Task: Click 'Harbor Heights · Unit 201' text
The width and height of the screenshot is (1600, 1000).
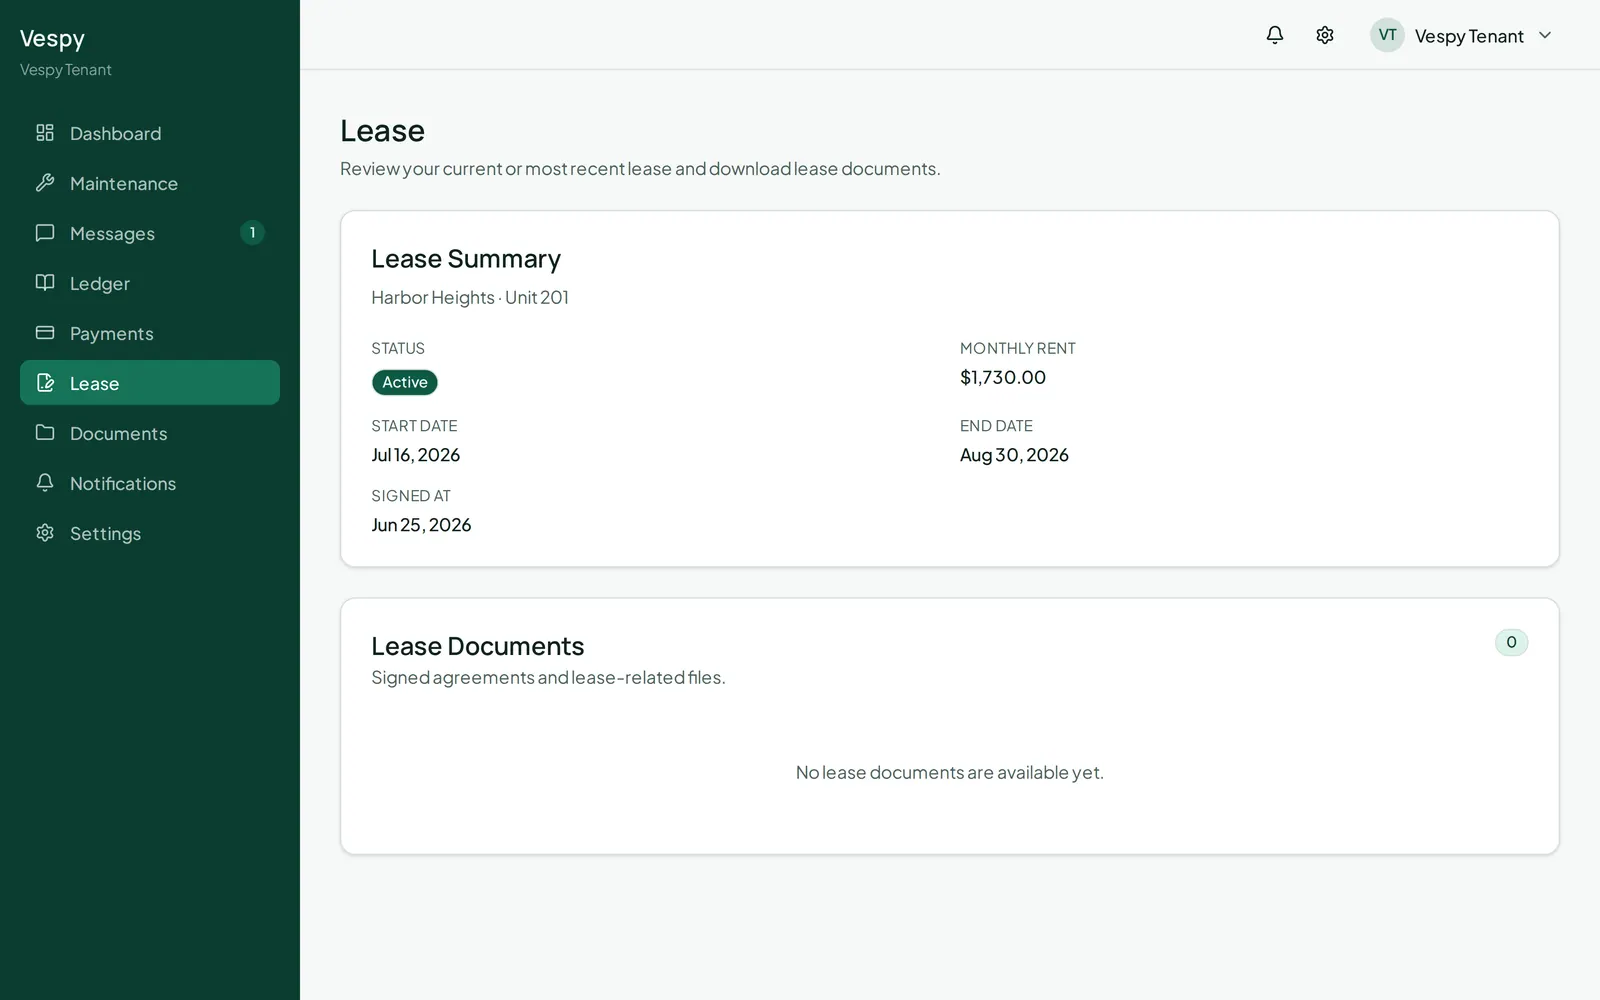Action: click(470, 297)
